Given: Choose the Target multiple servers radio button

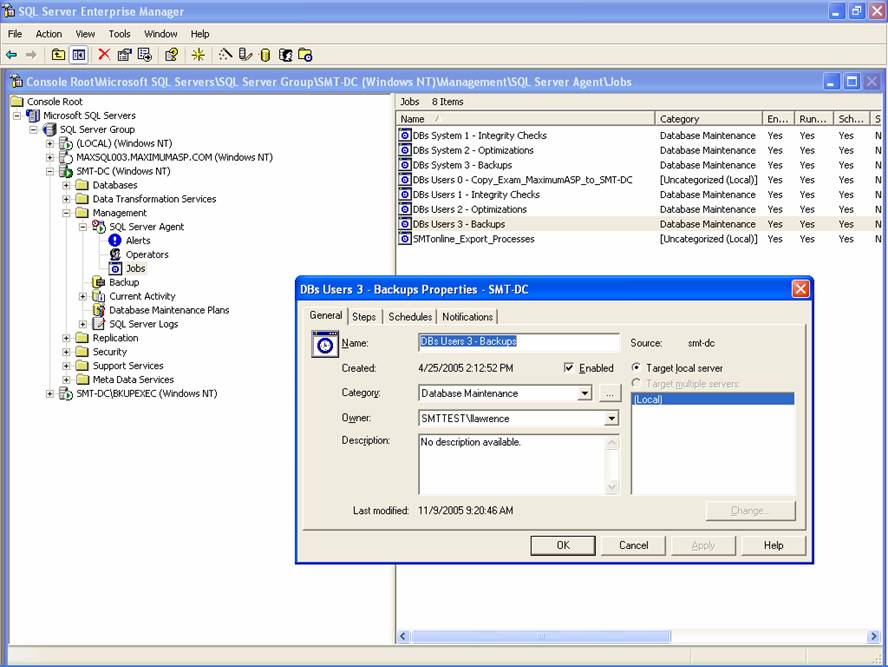Looking at the screenshot, I should [x=636, y=383].
